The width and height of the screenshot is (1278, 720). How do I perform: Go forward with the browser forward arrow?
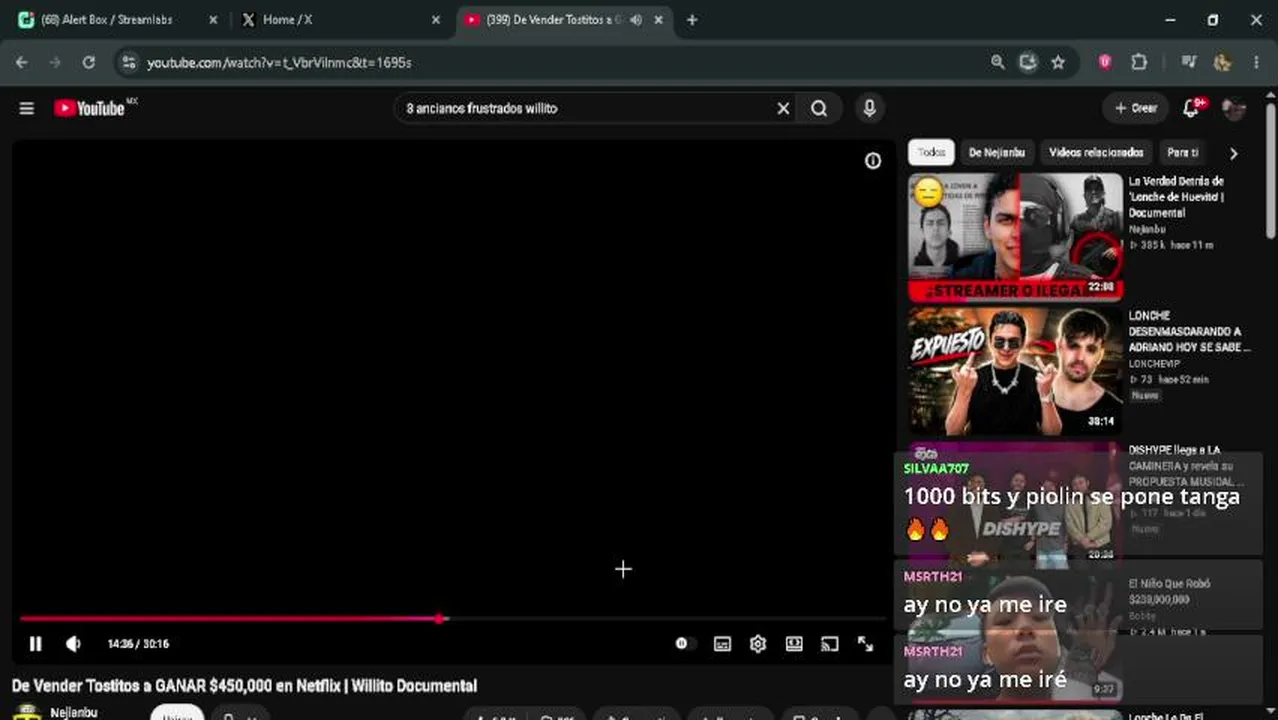pyautogui.click(x=55, y=62)
